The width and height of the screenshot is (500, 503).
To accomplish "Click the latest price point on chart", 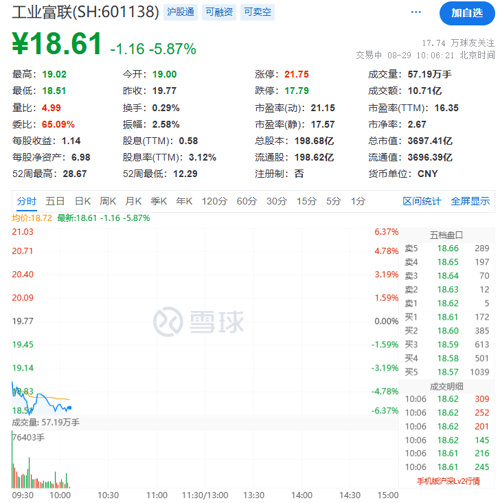I will pos(70,407).
